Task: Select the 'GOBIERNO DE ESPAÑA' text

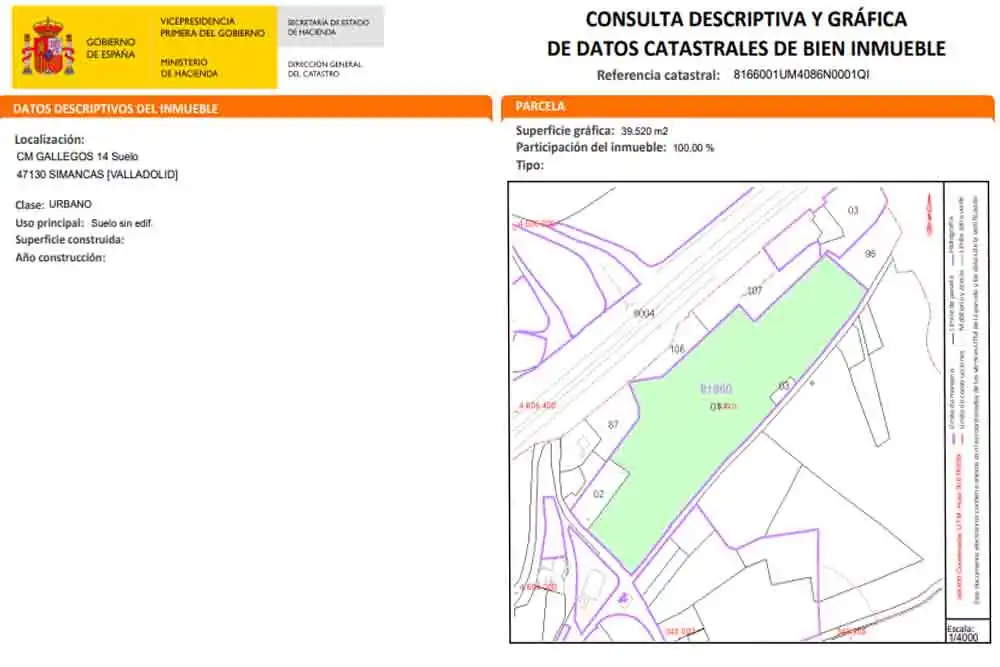Action: coord(111,48)
